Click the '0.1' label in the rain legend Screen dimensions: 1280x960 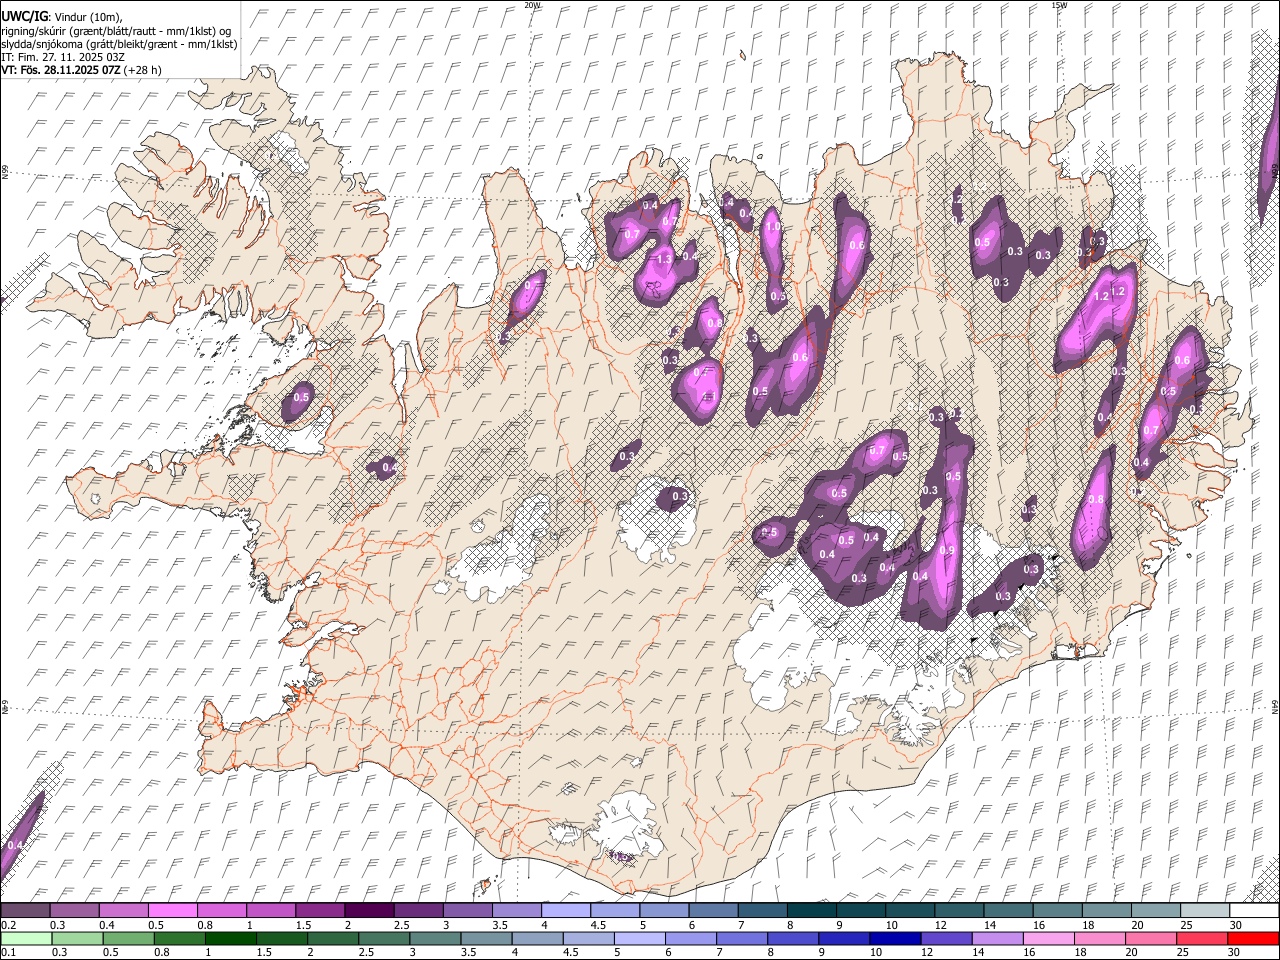click(x=8, y=953)
